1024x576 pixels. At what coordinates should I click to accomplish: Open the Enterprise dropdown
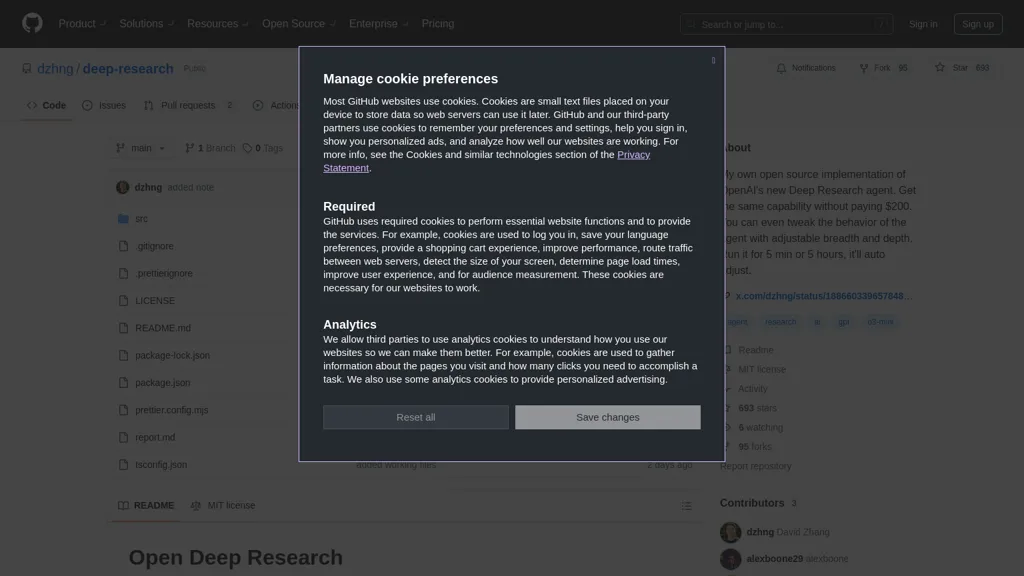tap(378, 24)
